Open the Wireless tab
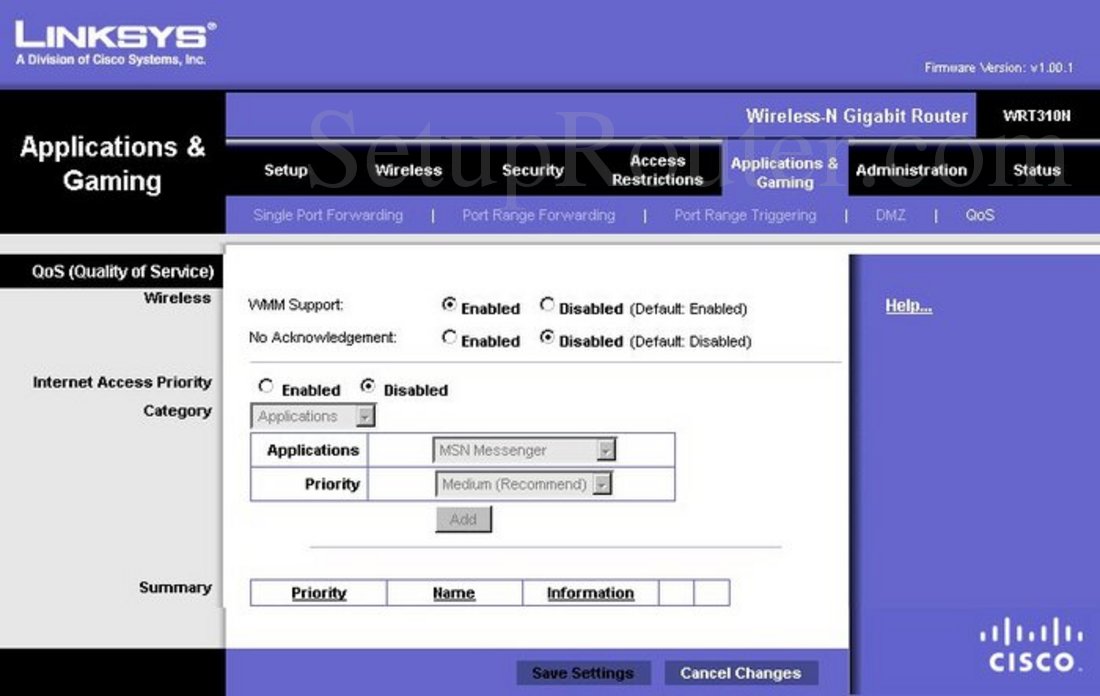 click(407, 170)
